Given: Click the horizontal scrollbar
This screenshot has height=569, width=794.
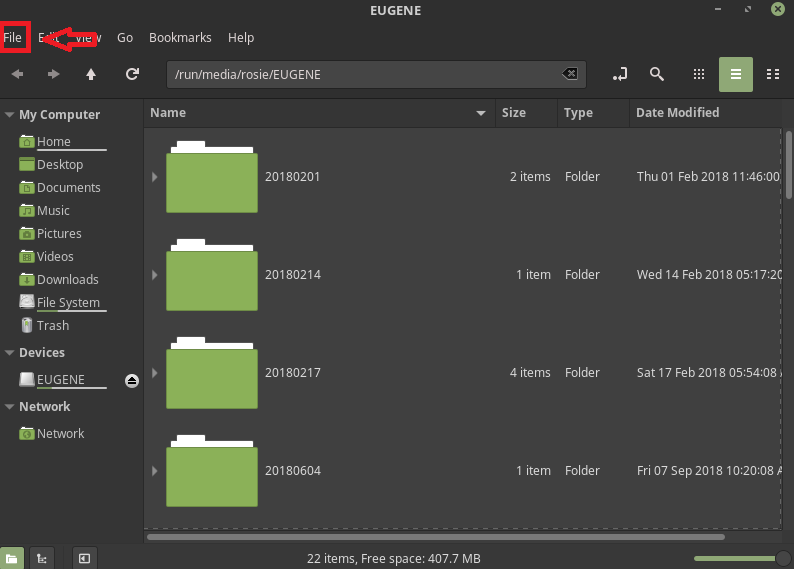Looking at the screenshot, I should 435,537.
